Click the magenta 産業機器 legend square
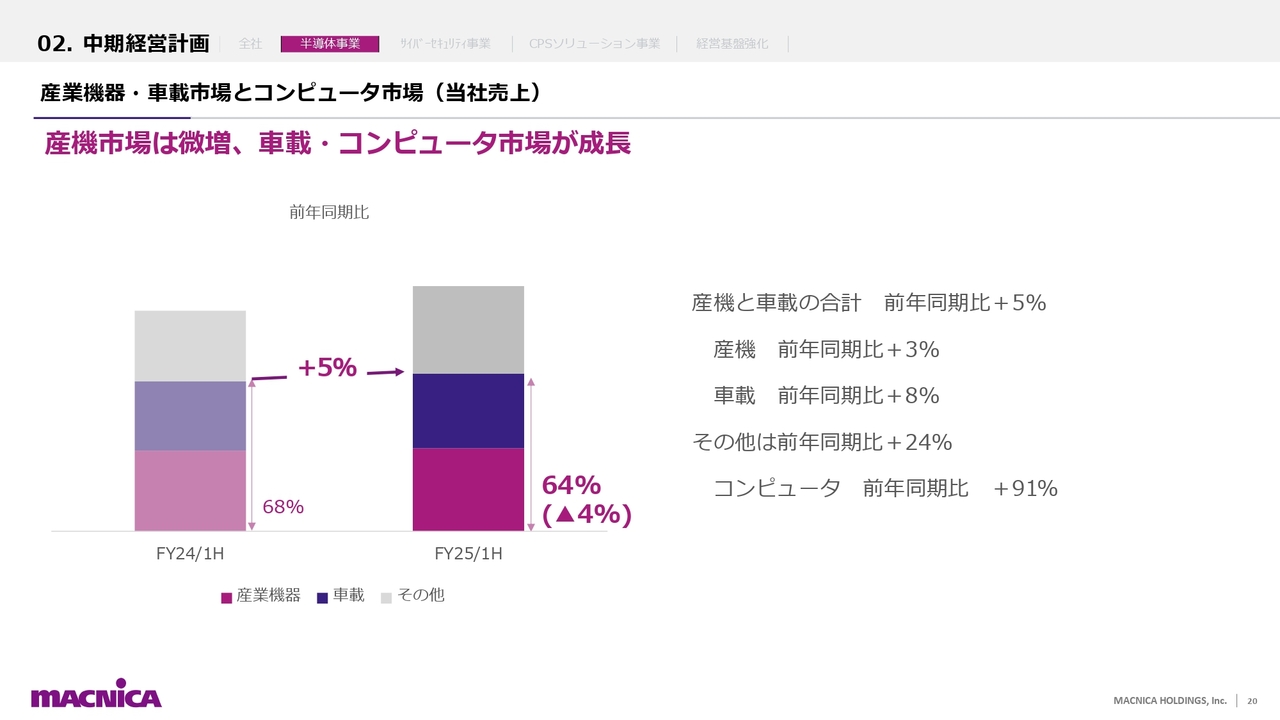This screenshot has width=1280, height=720. tap(226, 597)
